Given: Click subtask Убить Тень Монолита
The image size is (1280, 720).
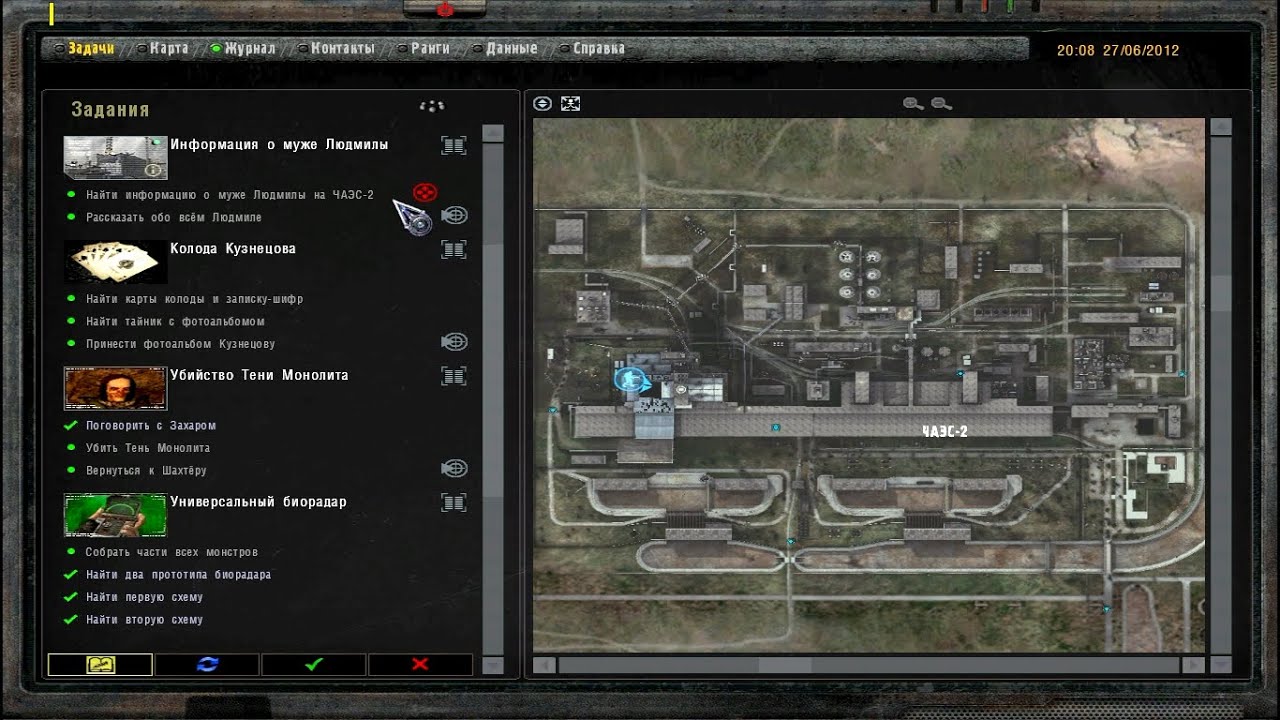Looking at the screenshot, I should tap(148, 448).
